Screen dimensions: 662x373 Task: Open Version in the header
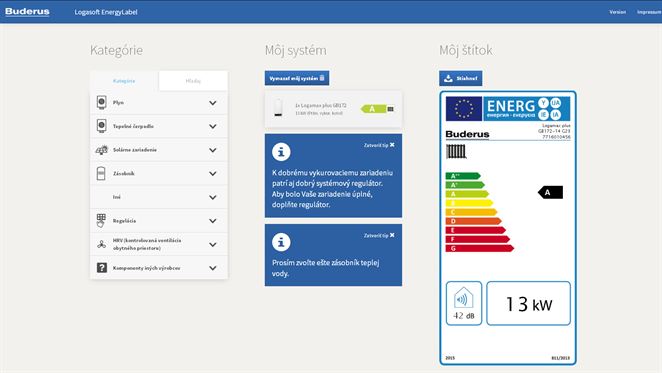[617, 12]
